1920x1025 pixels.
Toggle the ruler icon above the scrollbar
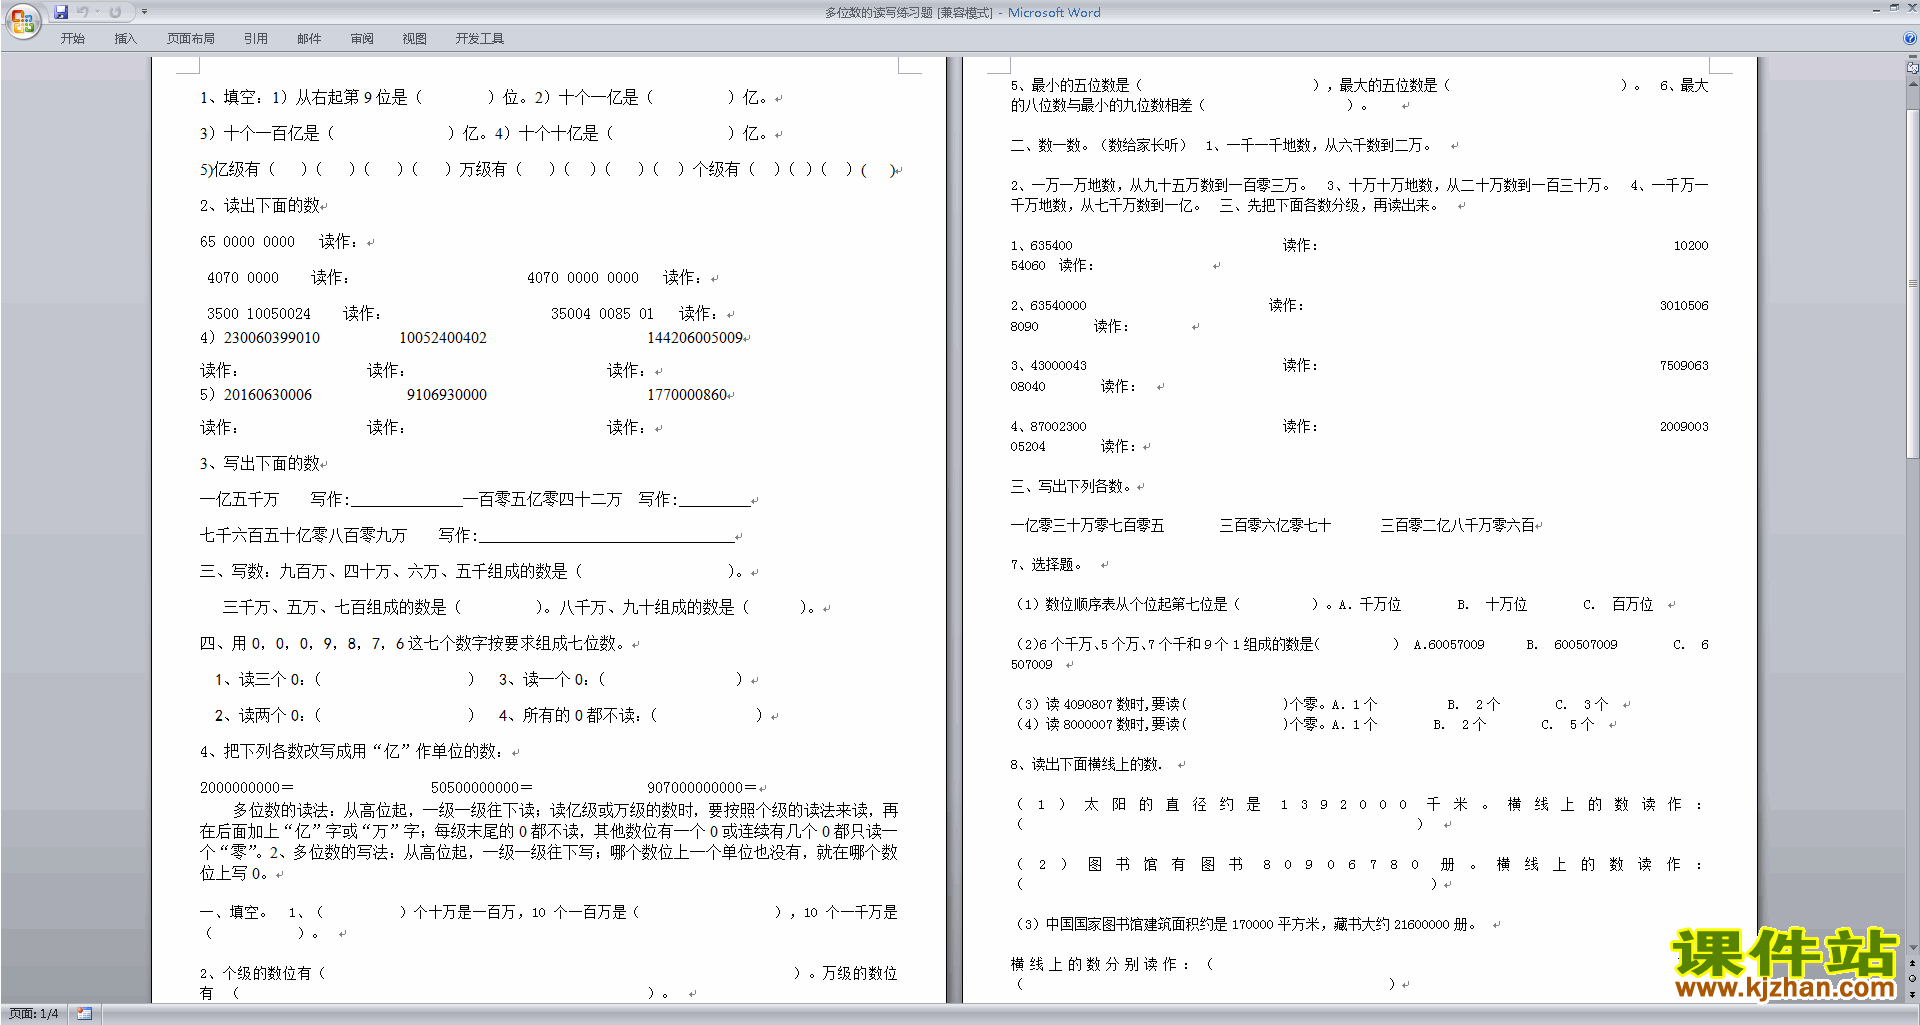pyautogui.click(x=1913, y=68)
